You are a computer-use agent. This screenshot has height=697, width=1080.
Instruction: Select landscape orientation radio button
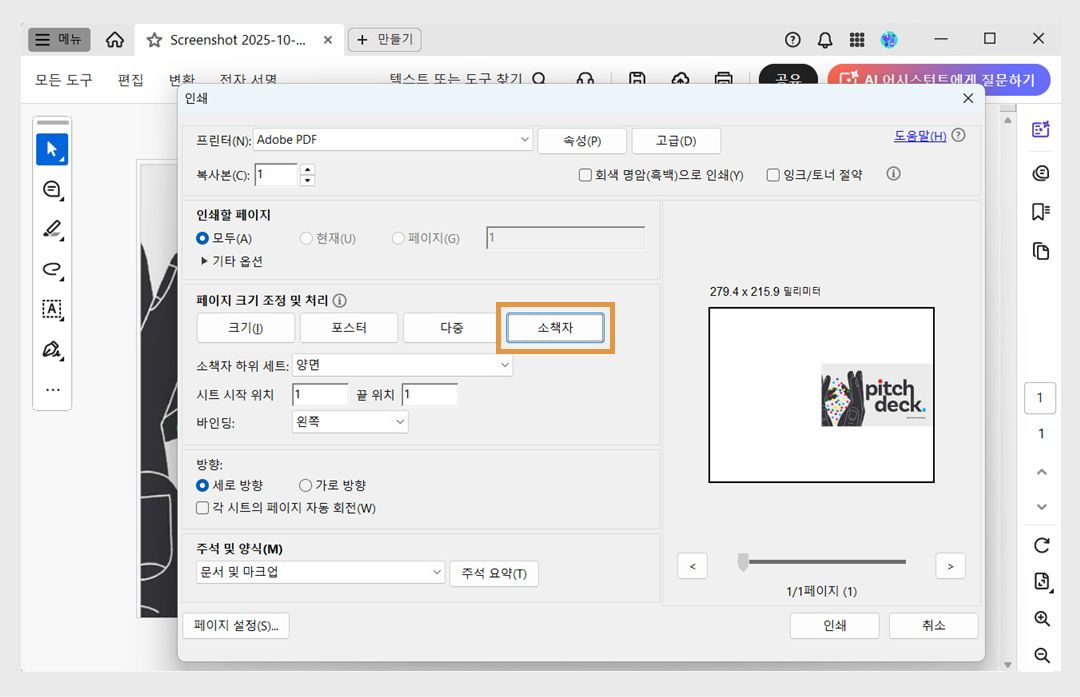[305, 487]
